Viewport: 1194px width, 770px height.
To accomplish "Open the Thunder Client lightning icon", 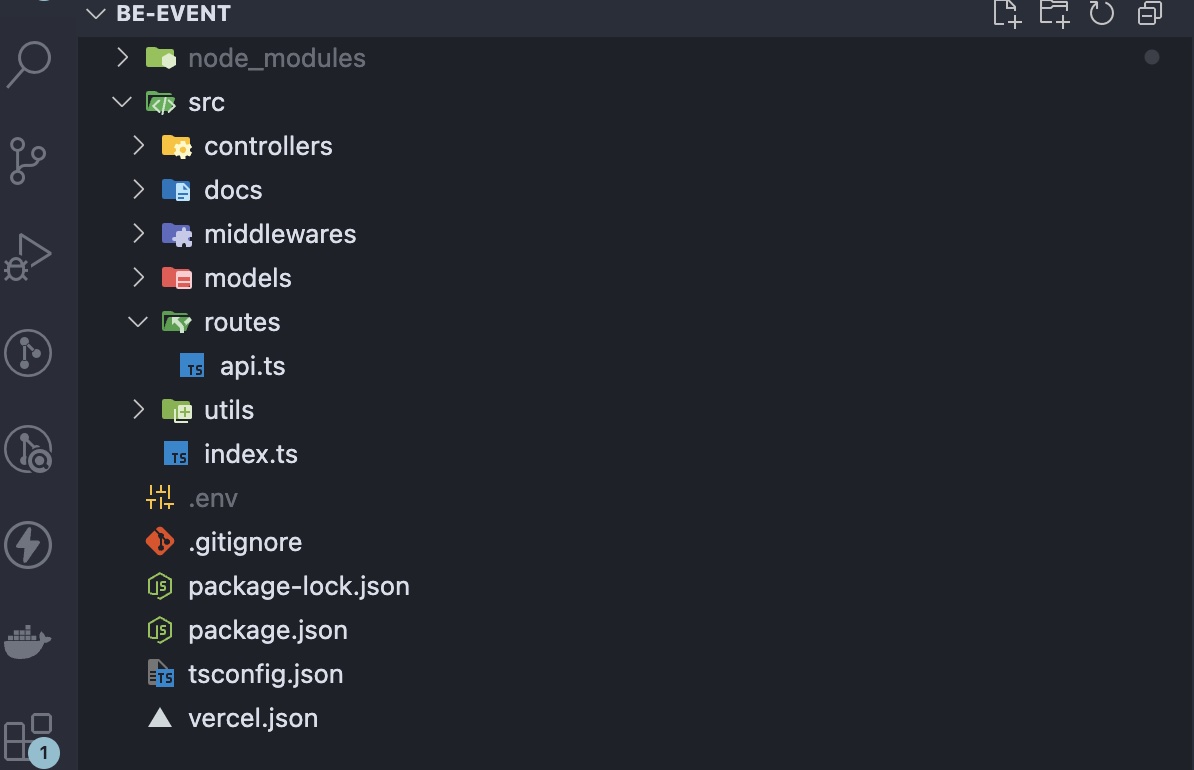I will (x=29, y=545).
